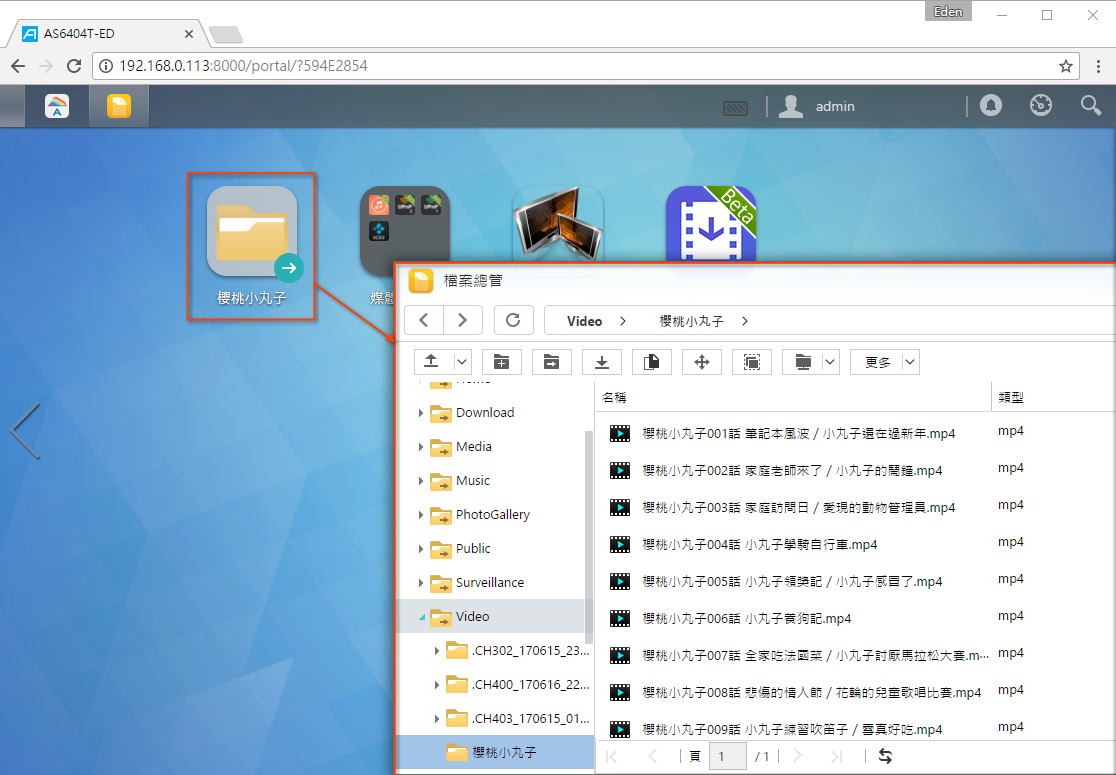The width and height of the screenshot is (1116, 775).
Task: Click the page number input field
Action: (727, 756)
